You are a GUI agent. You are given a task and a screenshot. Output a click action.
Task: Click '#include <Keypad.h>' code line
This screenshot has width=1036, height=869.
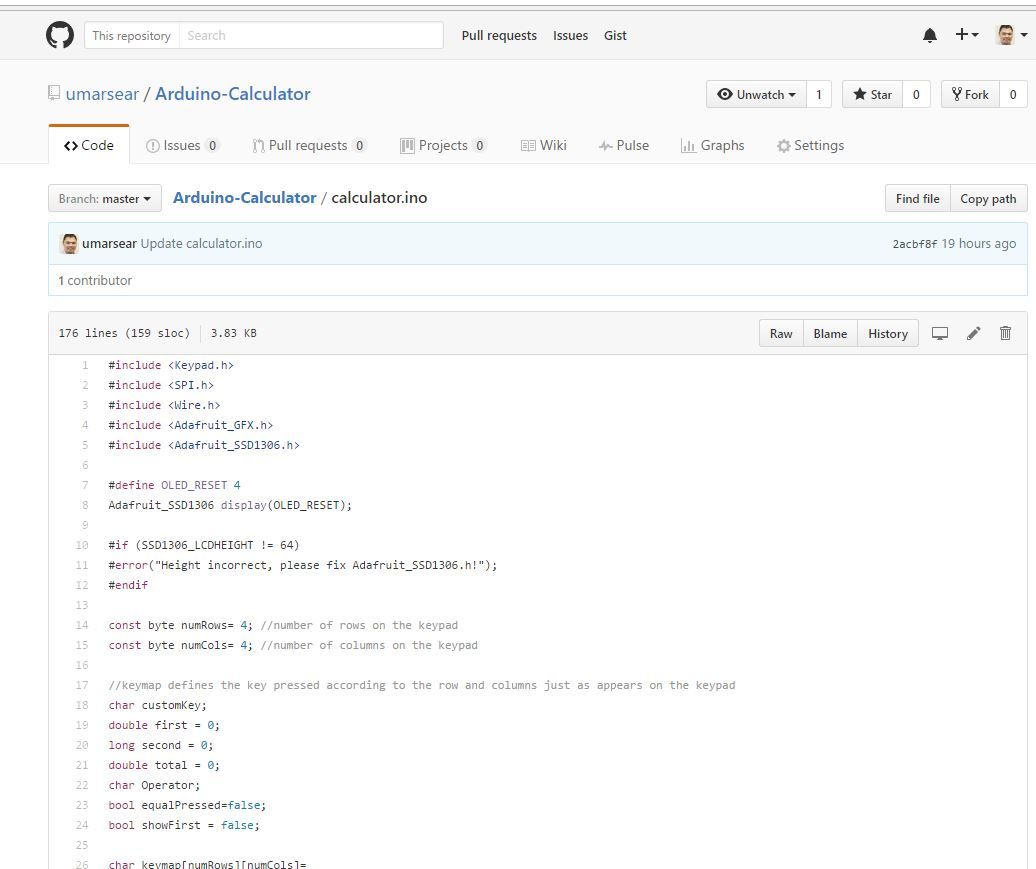tap(171, 365)
